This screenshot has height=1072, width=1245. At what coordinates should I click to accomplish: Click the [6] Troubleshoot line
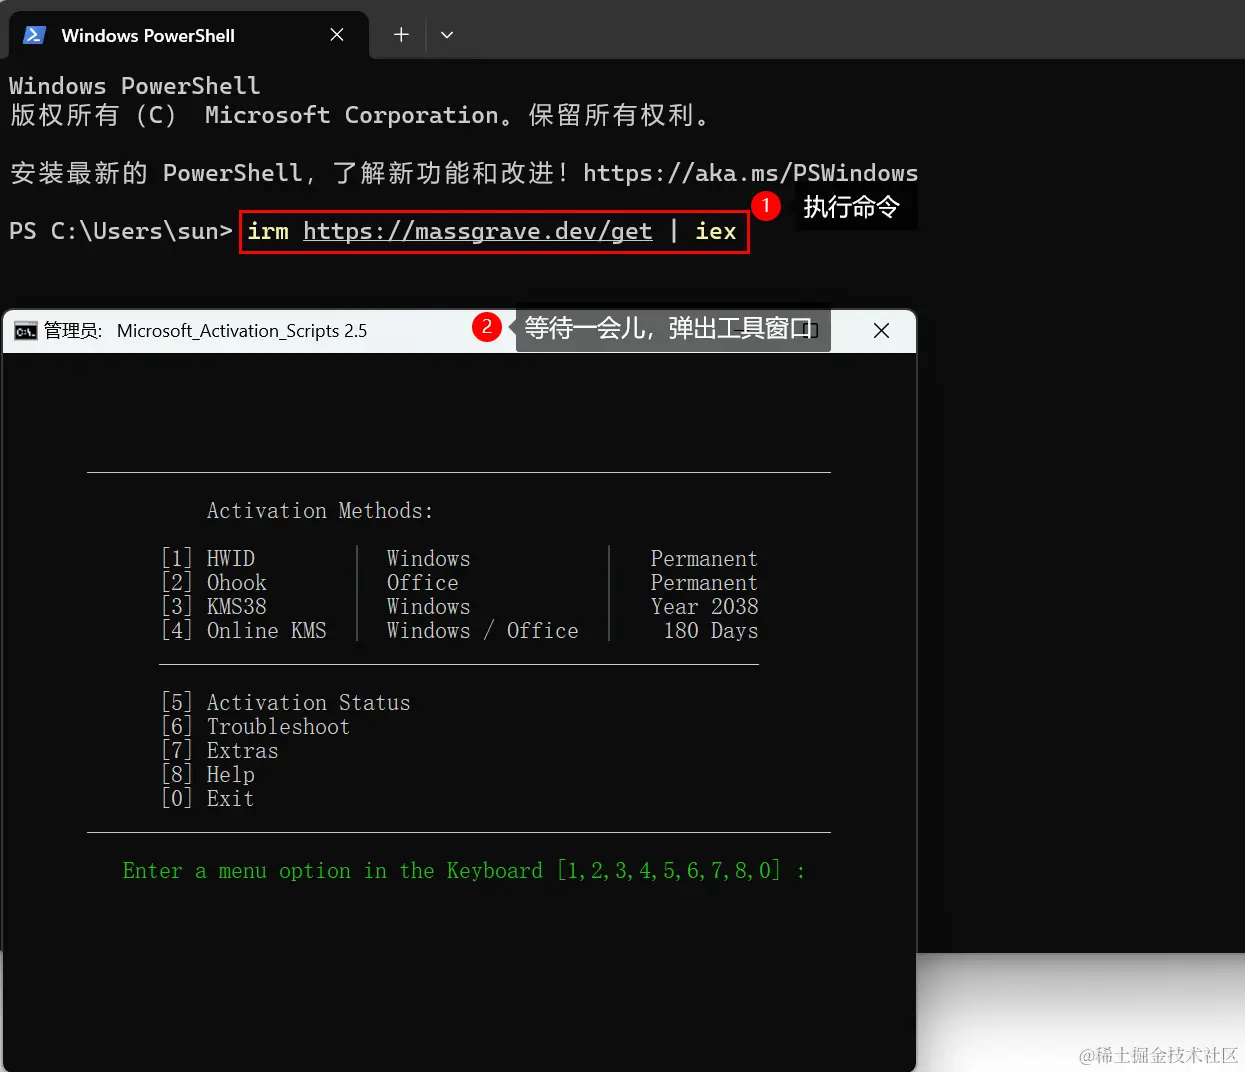(256, 726)
